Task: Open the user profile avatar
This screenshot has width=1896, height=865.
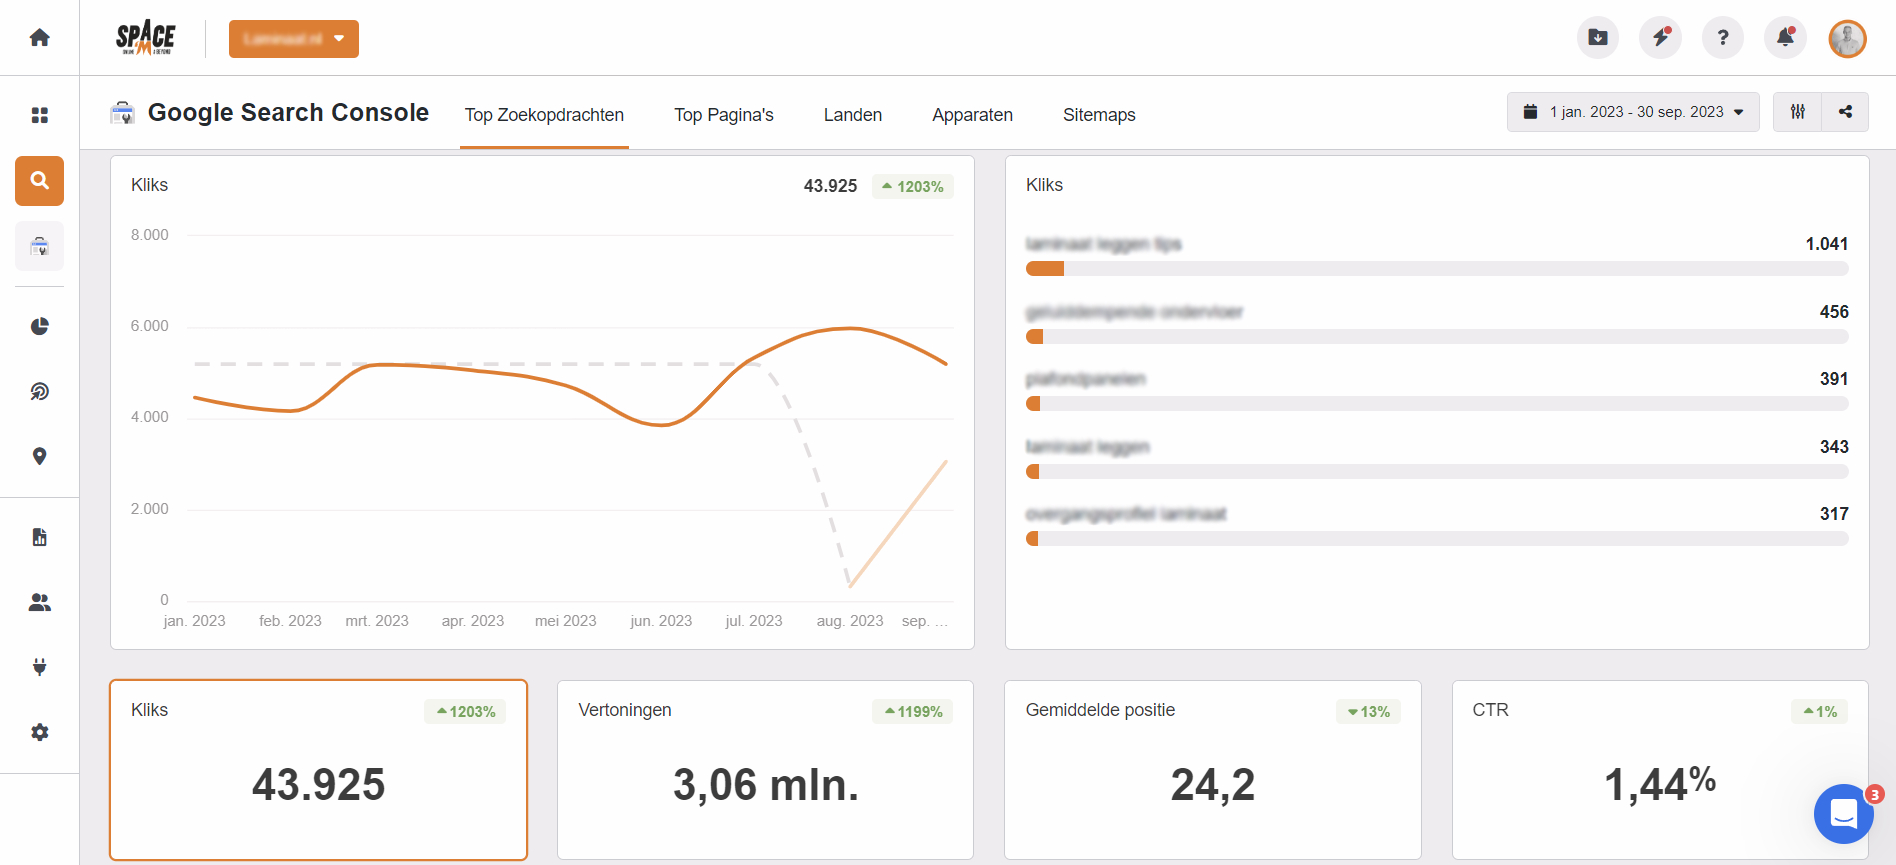Action: click(1847, 38)
